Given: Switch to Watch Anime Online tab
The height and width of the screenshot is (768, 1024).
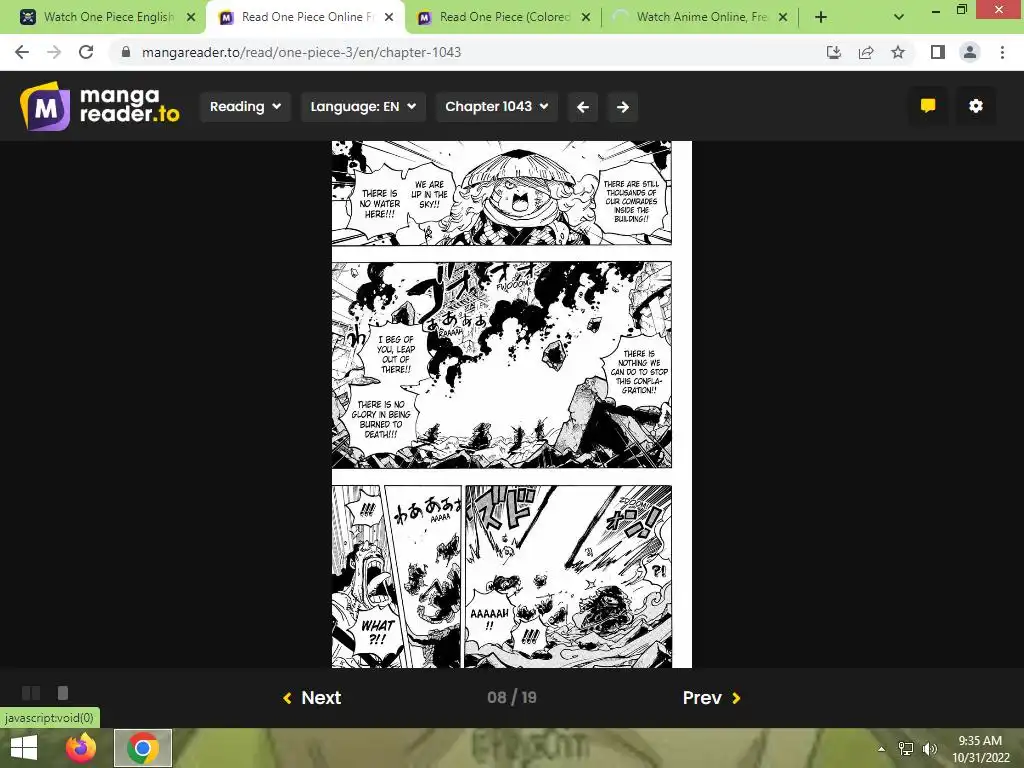Looking at the screenshot, I should (x=702, y=17).
